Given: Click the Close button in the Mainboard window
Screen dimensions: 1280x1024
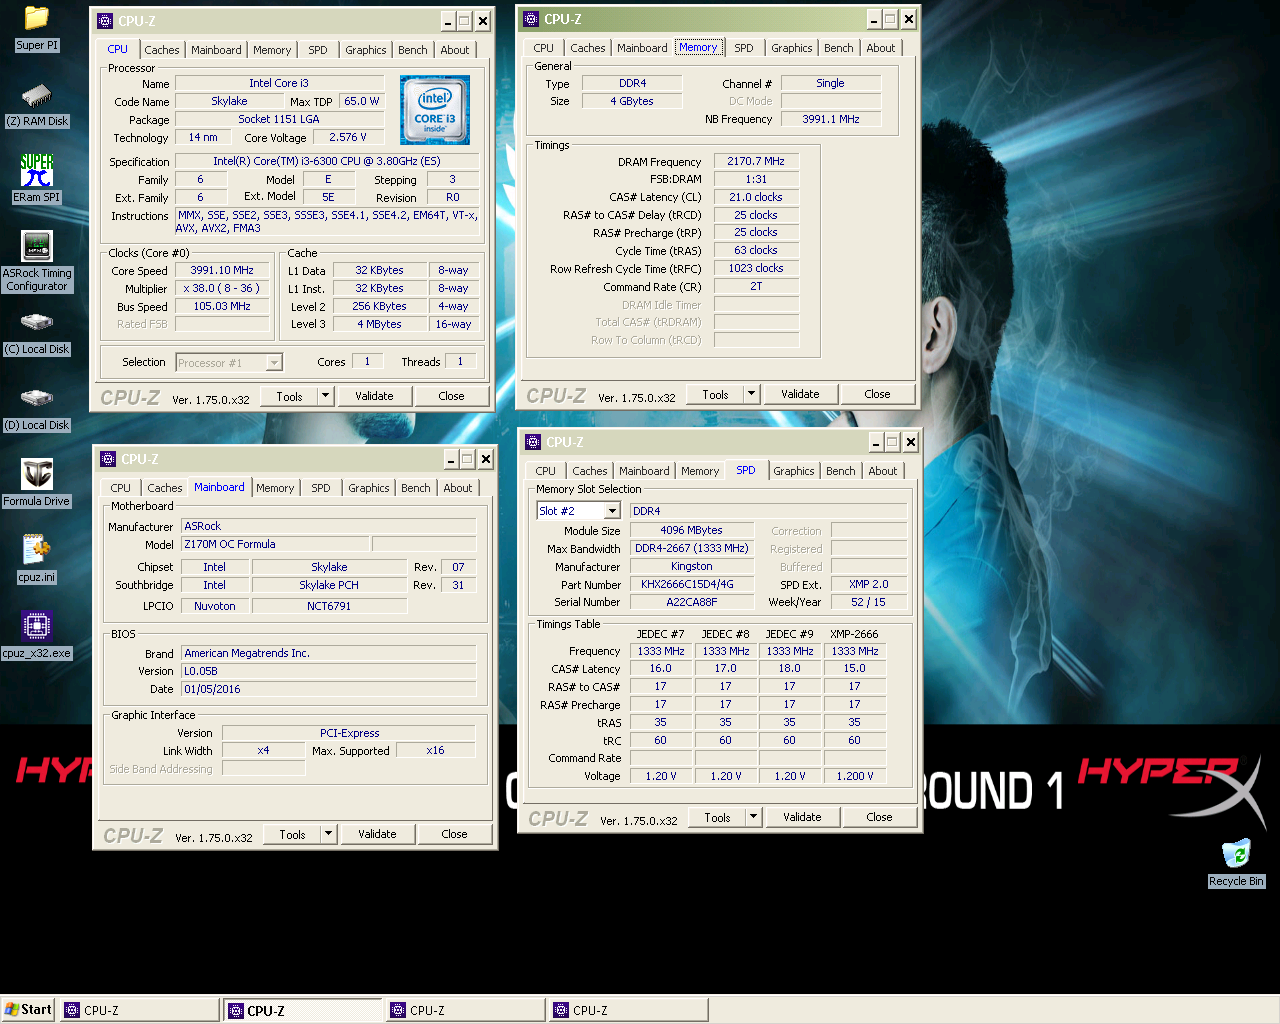Looking at the screenshot, I should pyautogui.click(x=454, y=834).
